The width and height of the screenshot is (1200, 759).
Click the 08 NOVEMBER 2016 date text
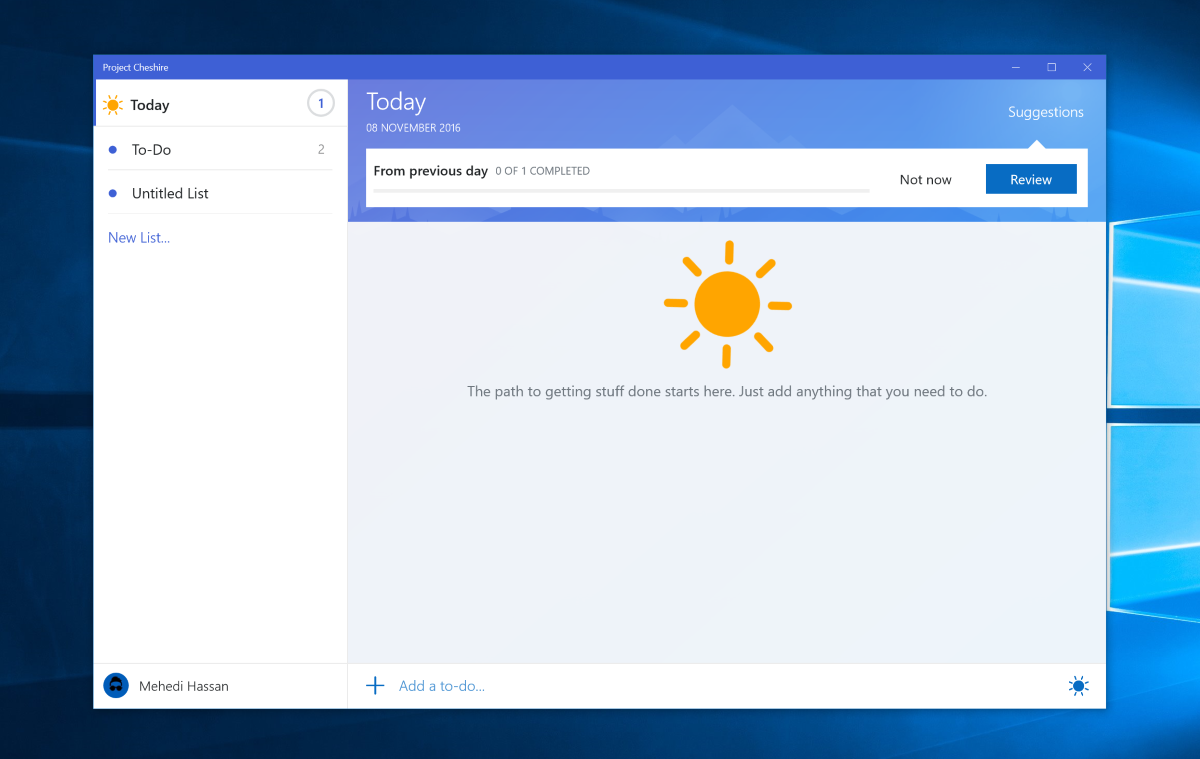click(x=413, y=128)
